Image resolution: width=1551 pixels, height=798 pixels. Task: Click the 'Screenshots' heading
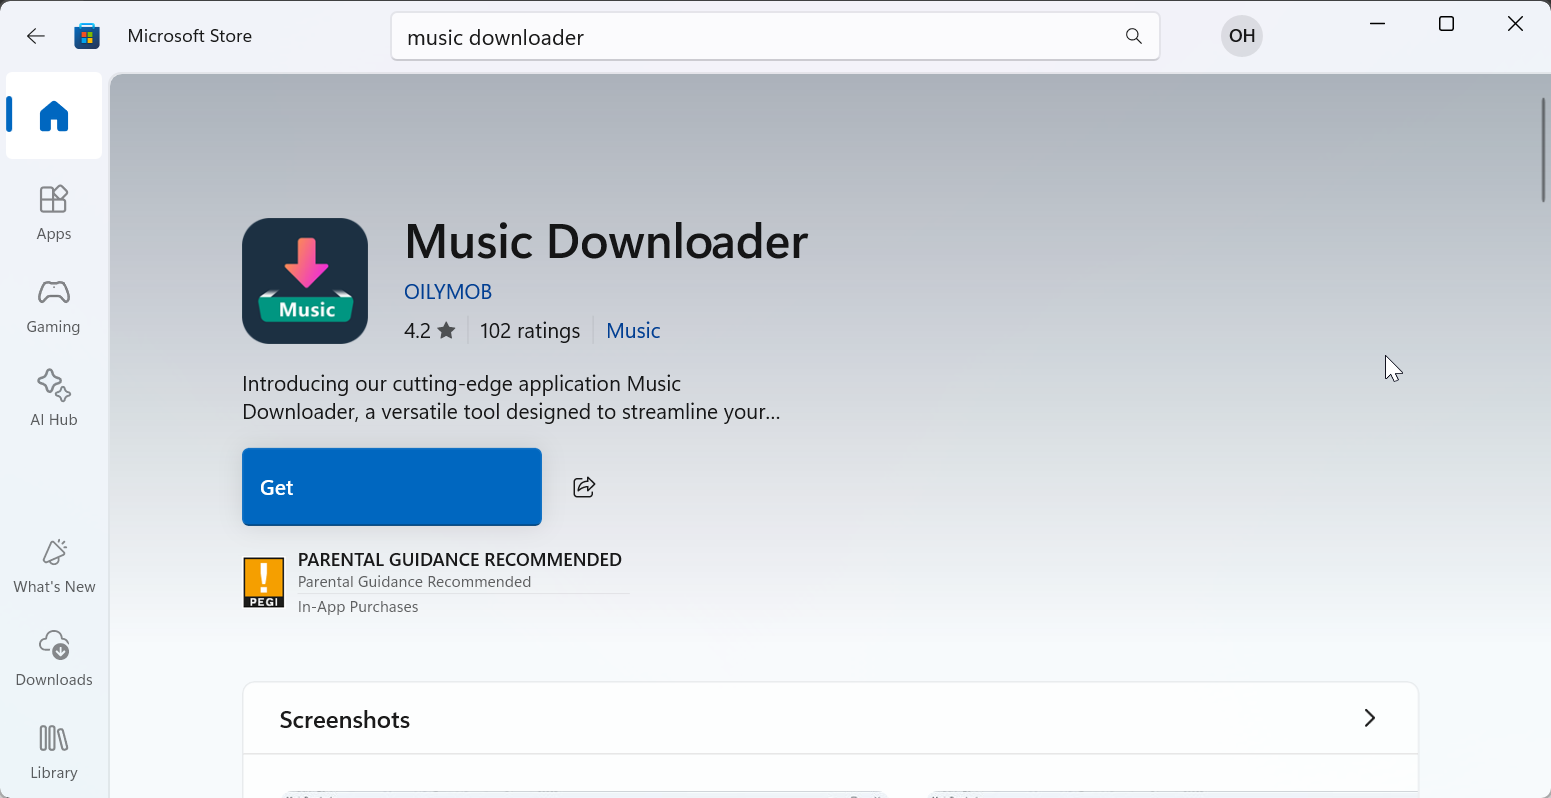345,720
